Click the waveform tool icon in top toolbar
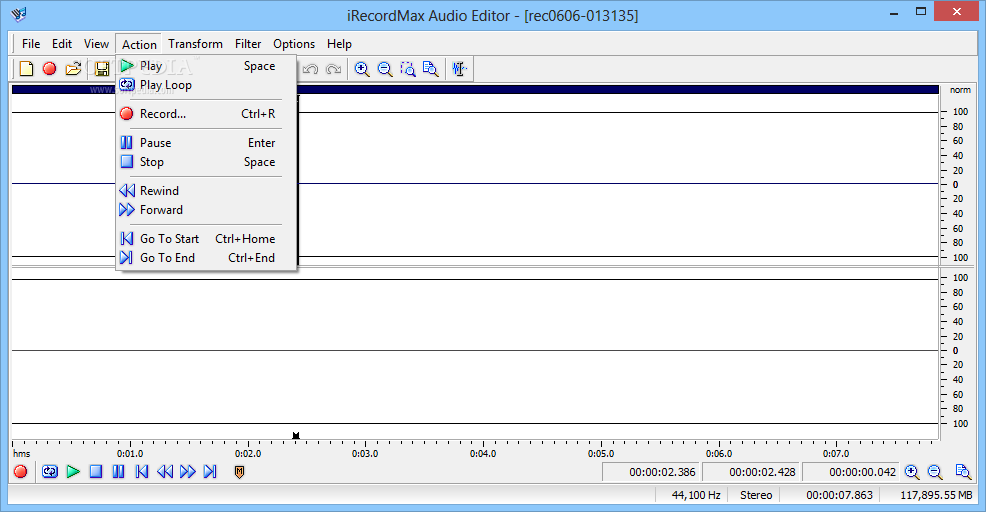 point(460,69)
